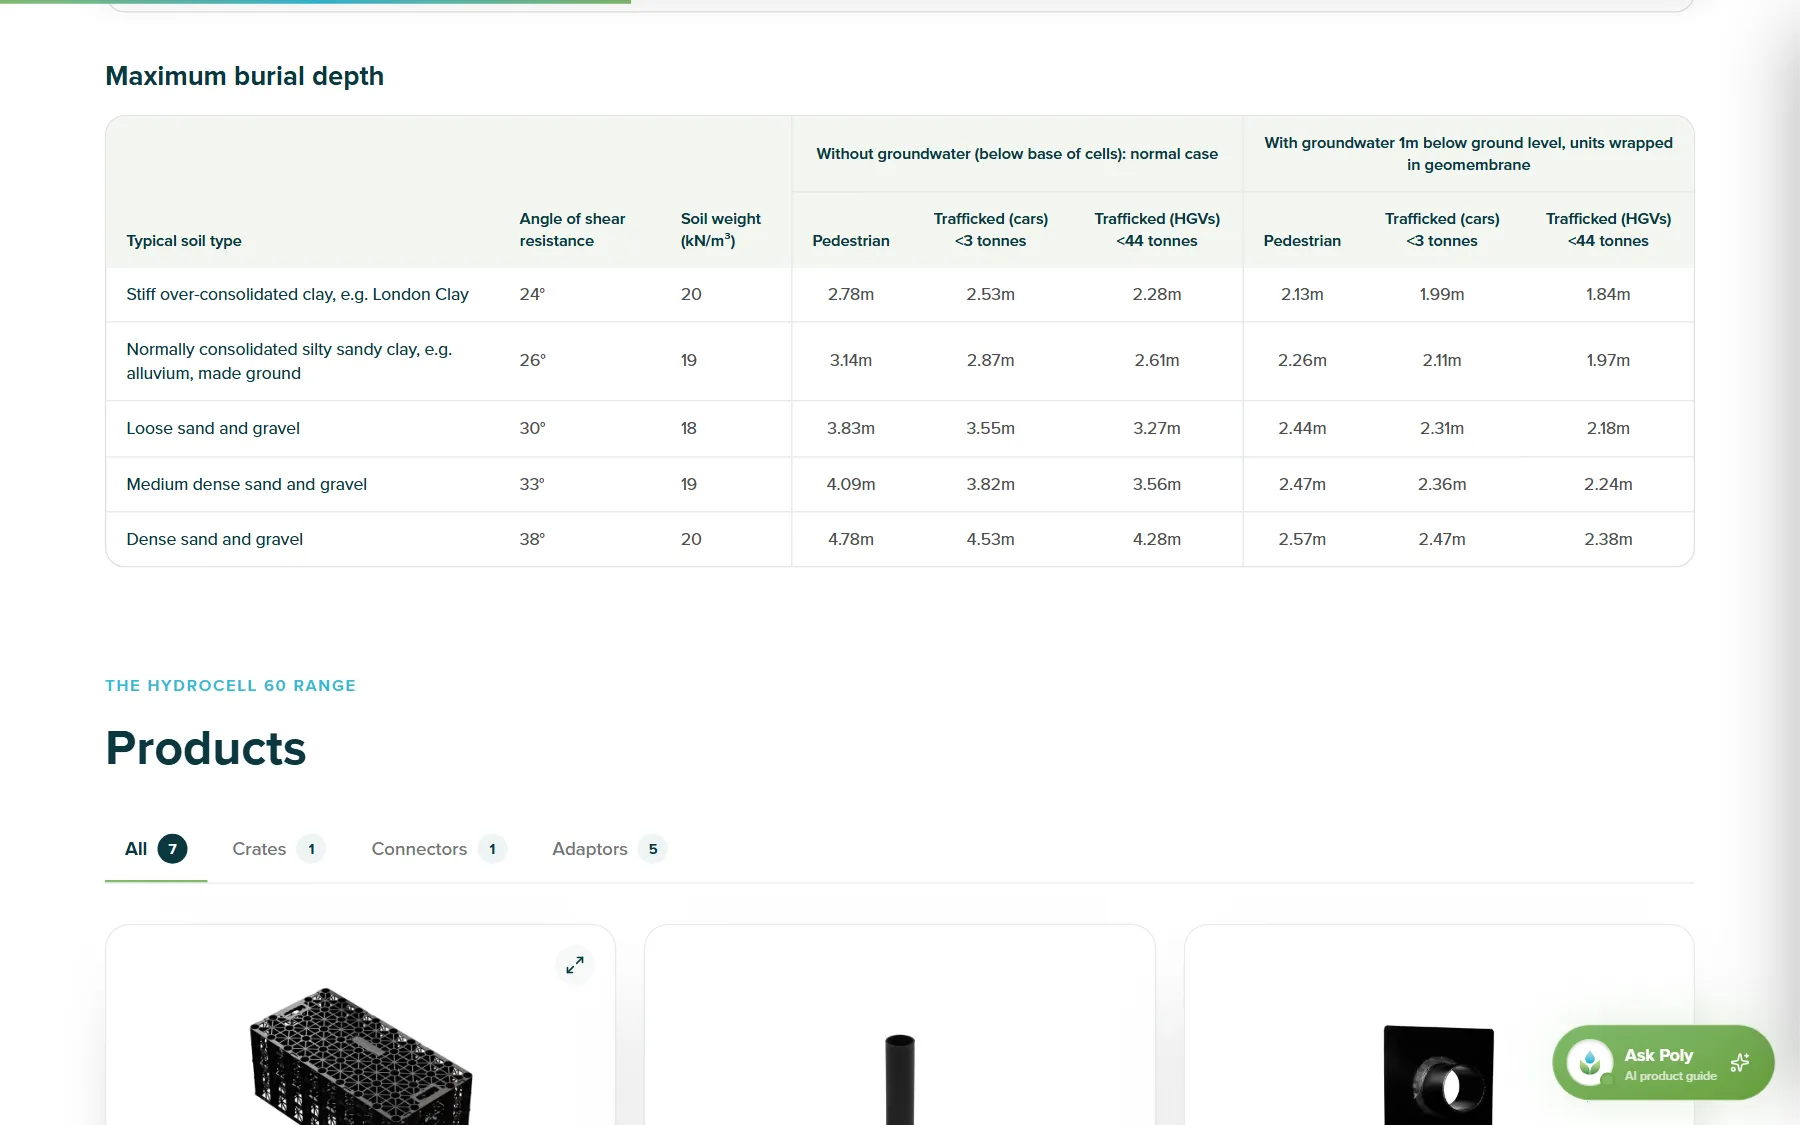Click the Ask Poly droplet logo icon

tap(1589, 1062)
